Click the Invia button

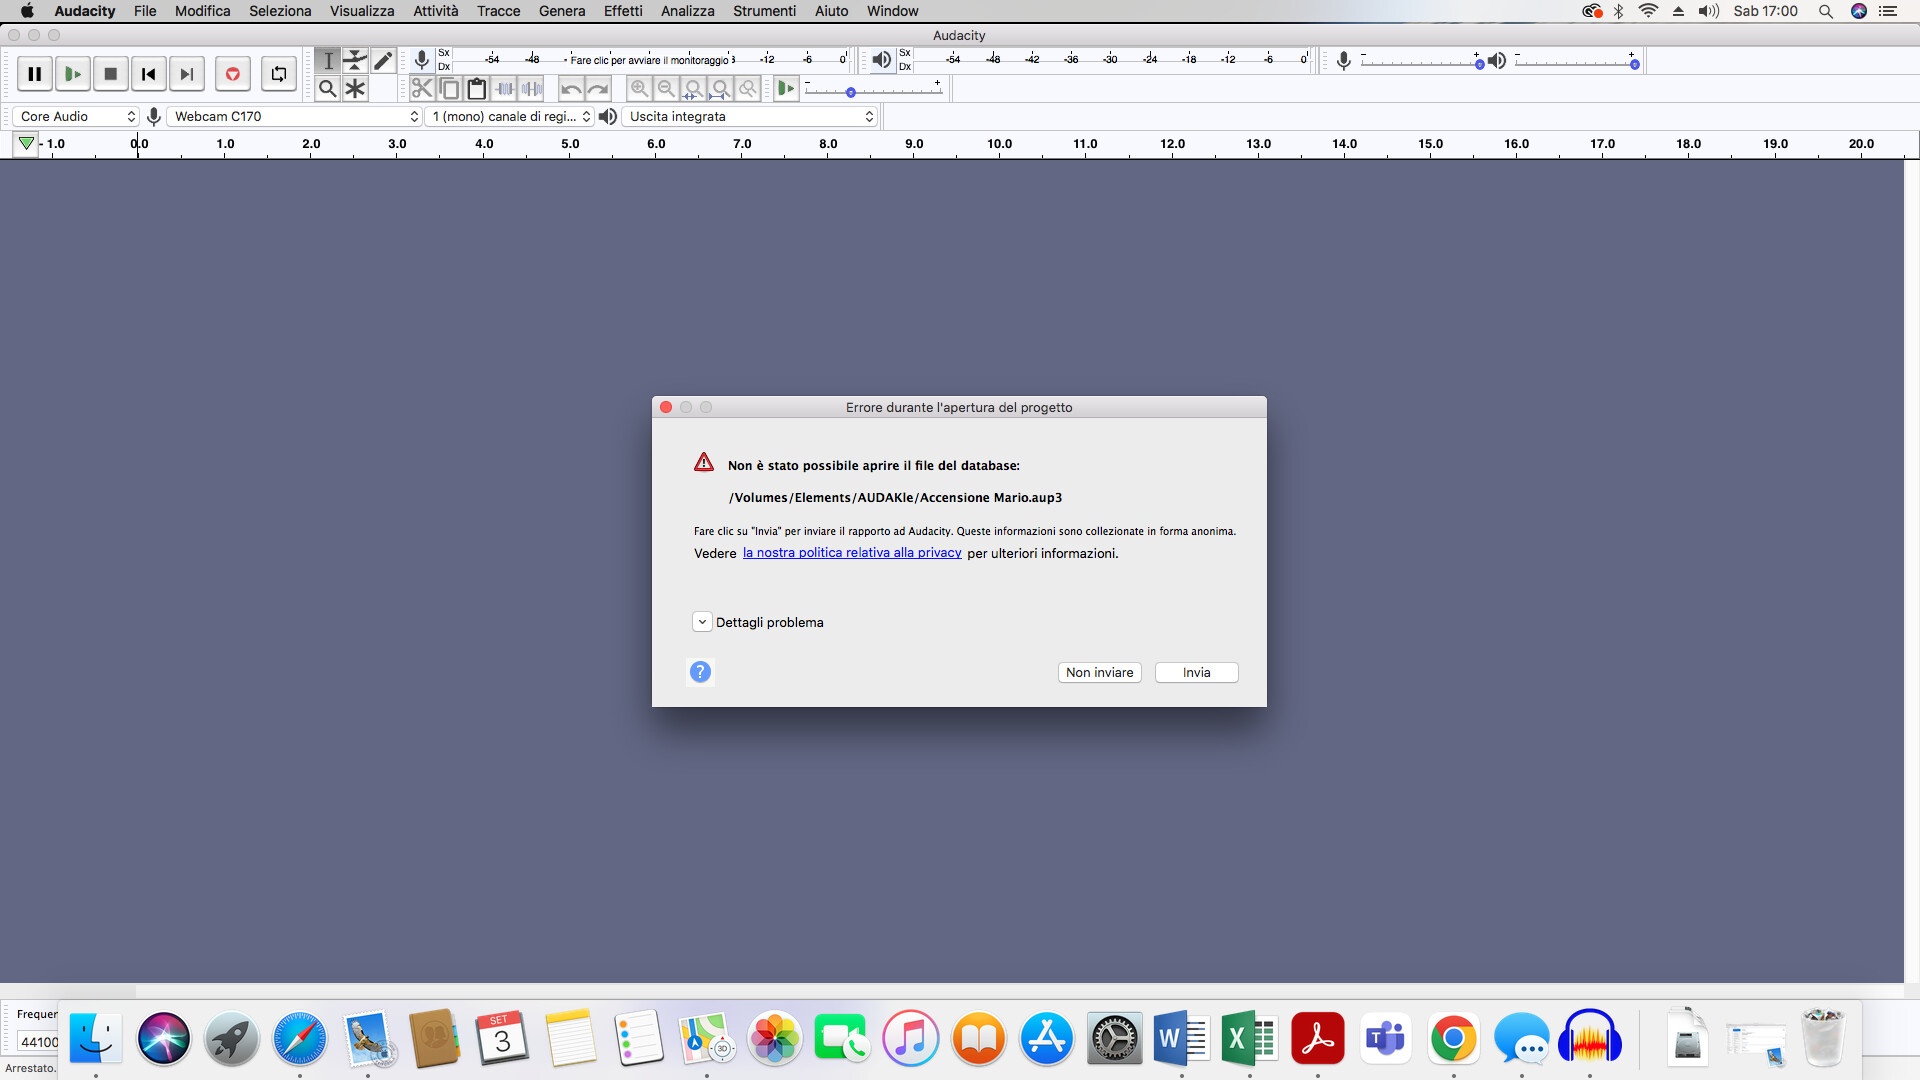point(1196,673)
